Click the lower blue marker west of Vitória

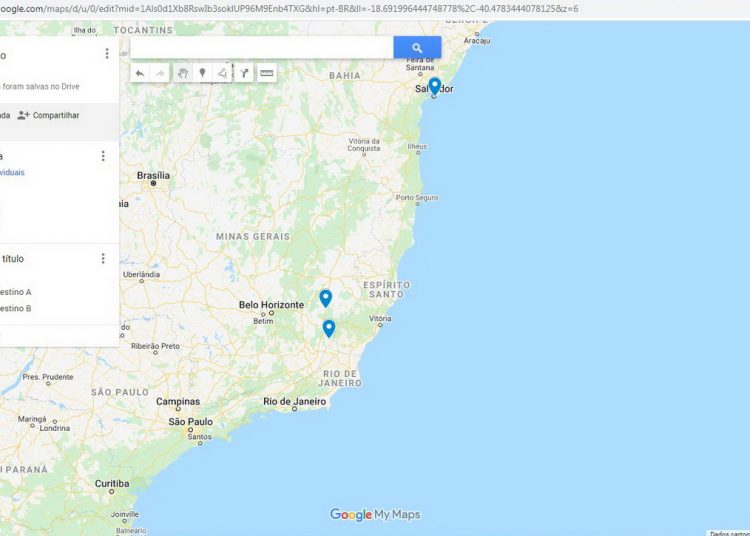[329, 328]
